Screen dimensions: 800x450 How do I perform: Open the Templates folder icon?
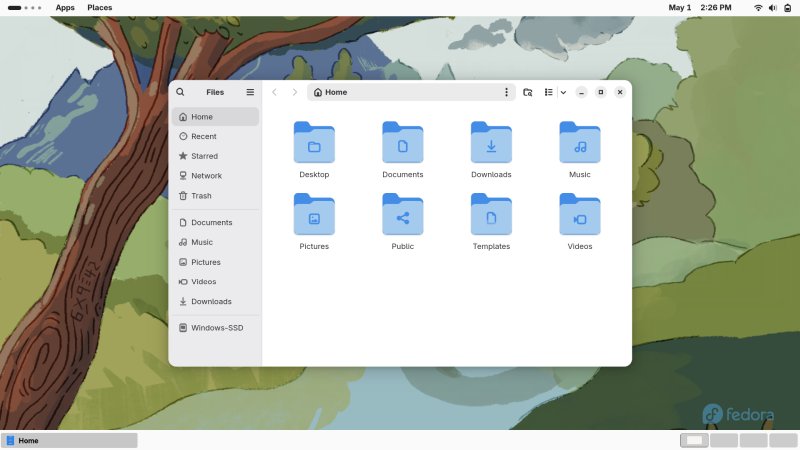pyautogui.click(x=491, y=214)
